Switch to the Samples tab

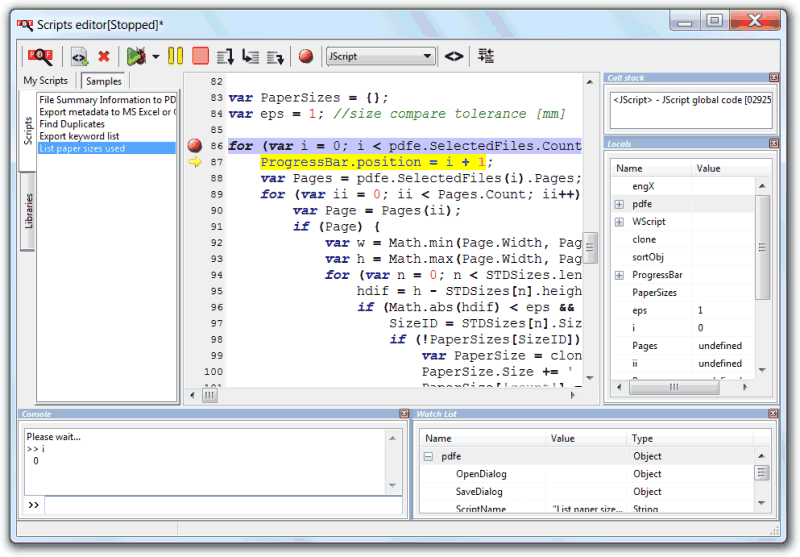pyautogui.click(x=104, y=81)
